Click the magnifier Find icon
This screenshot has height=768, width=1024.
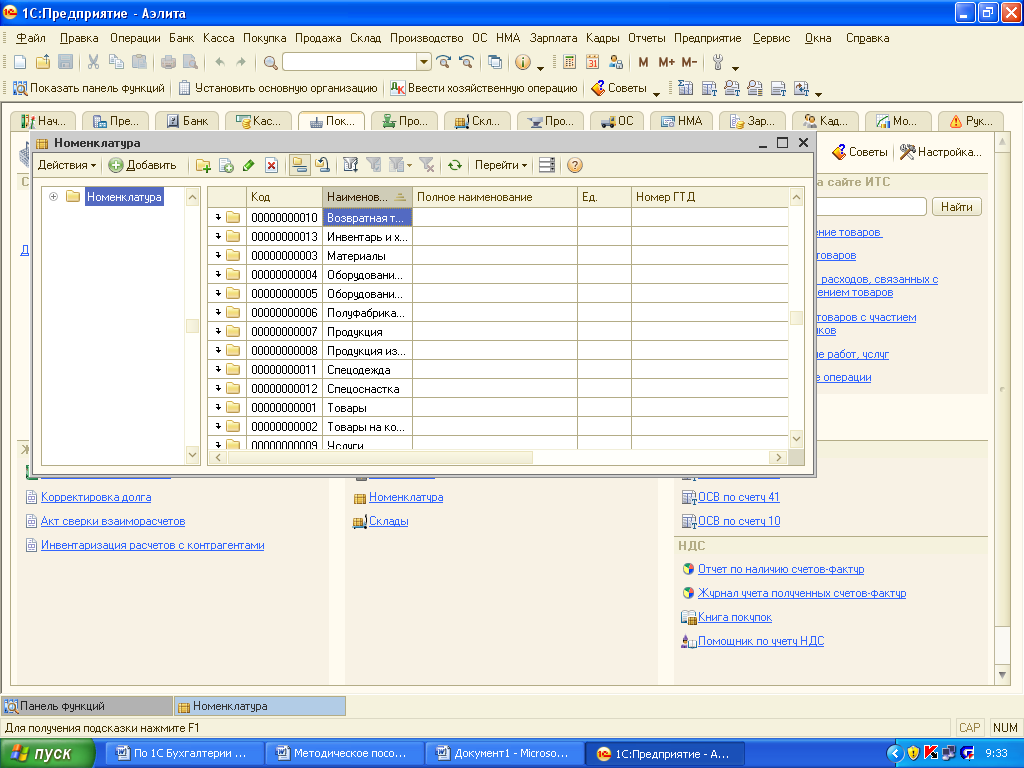270,62
